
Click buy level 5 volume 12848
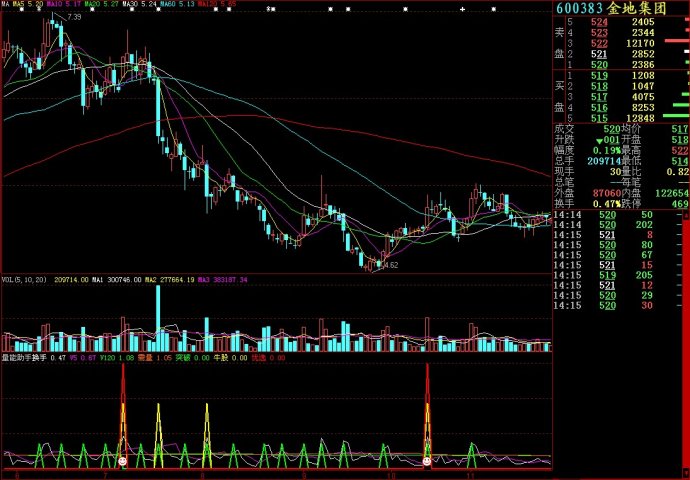point(640,118)
